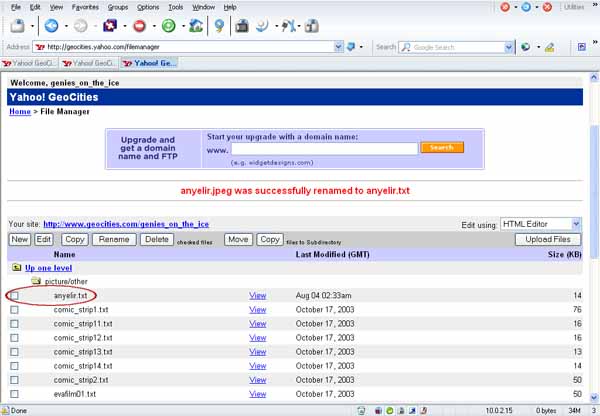Open the dropdown arrow next to Refresh icon

coord(183,26)
